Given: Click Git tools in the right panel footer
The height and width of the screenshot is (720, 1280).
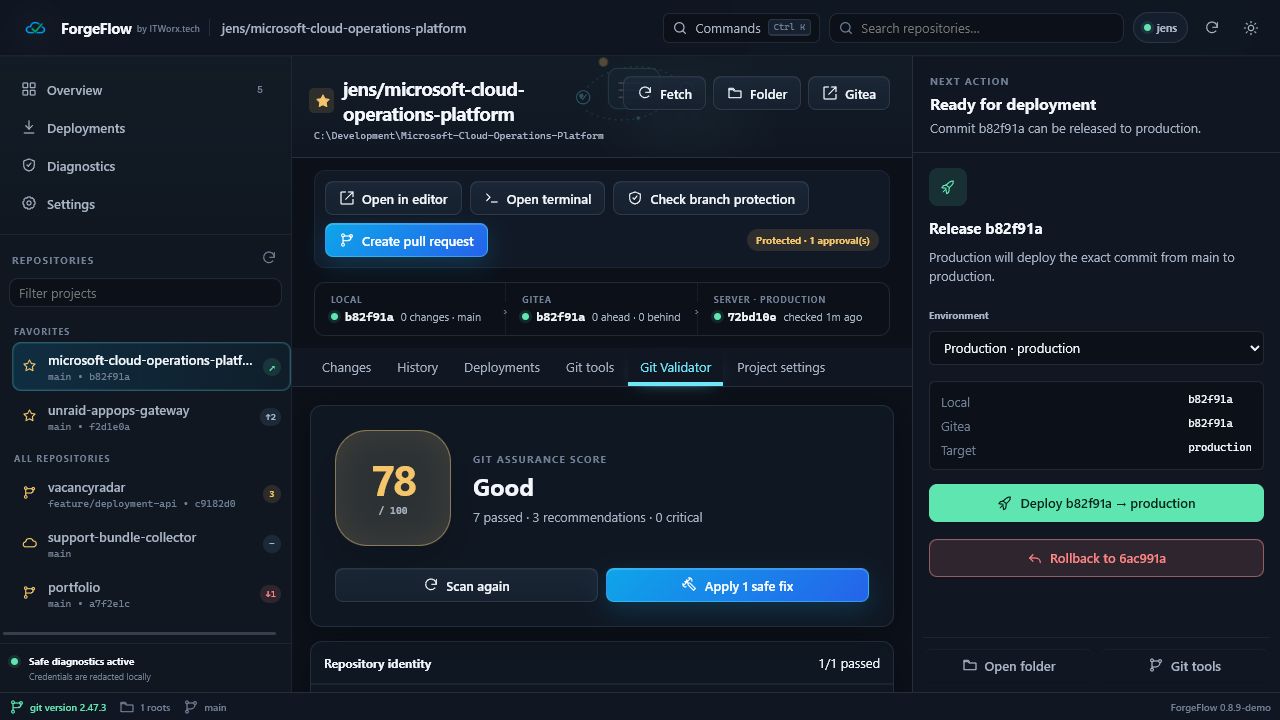Looking at the screenshot, I should click(1185, 666).
